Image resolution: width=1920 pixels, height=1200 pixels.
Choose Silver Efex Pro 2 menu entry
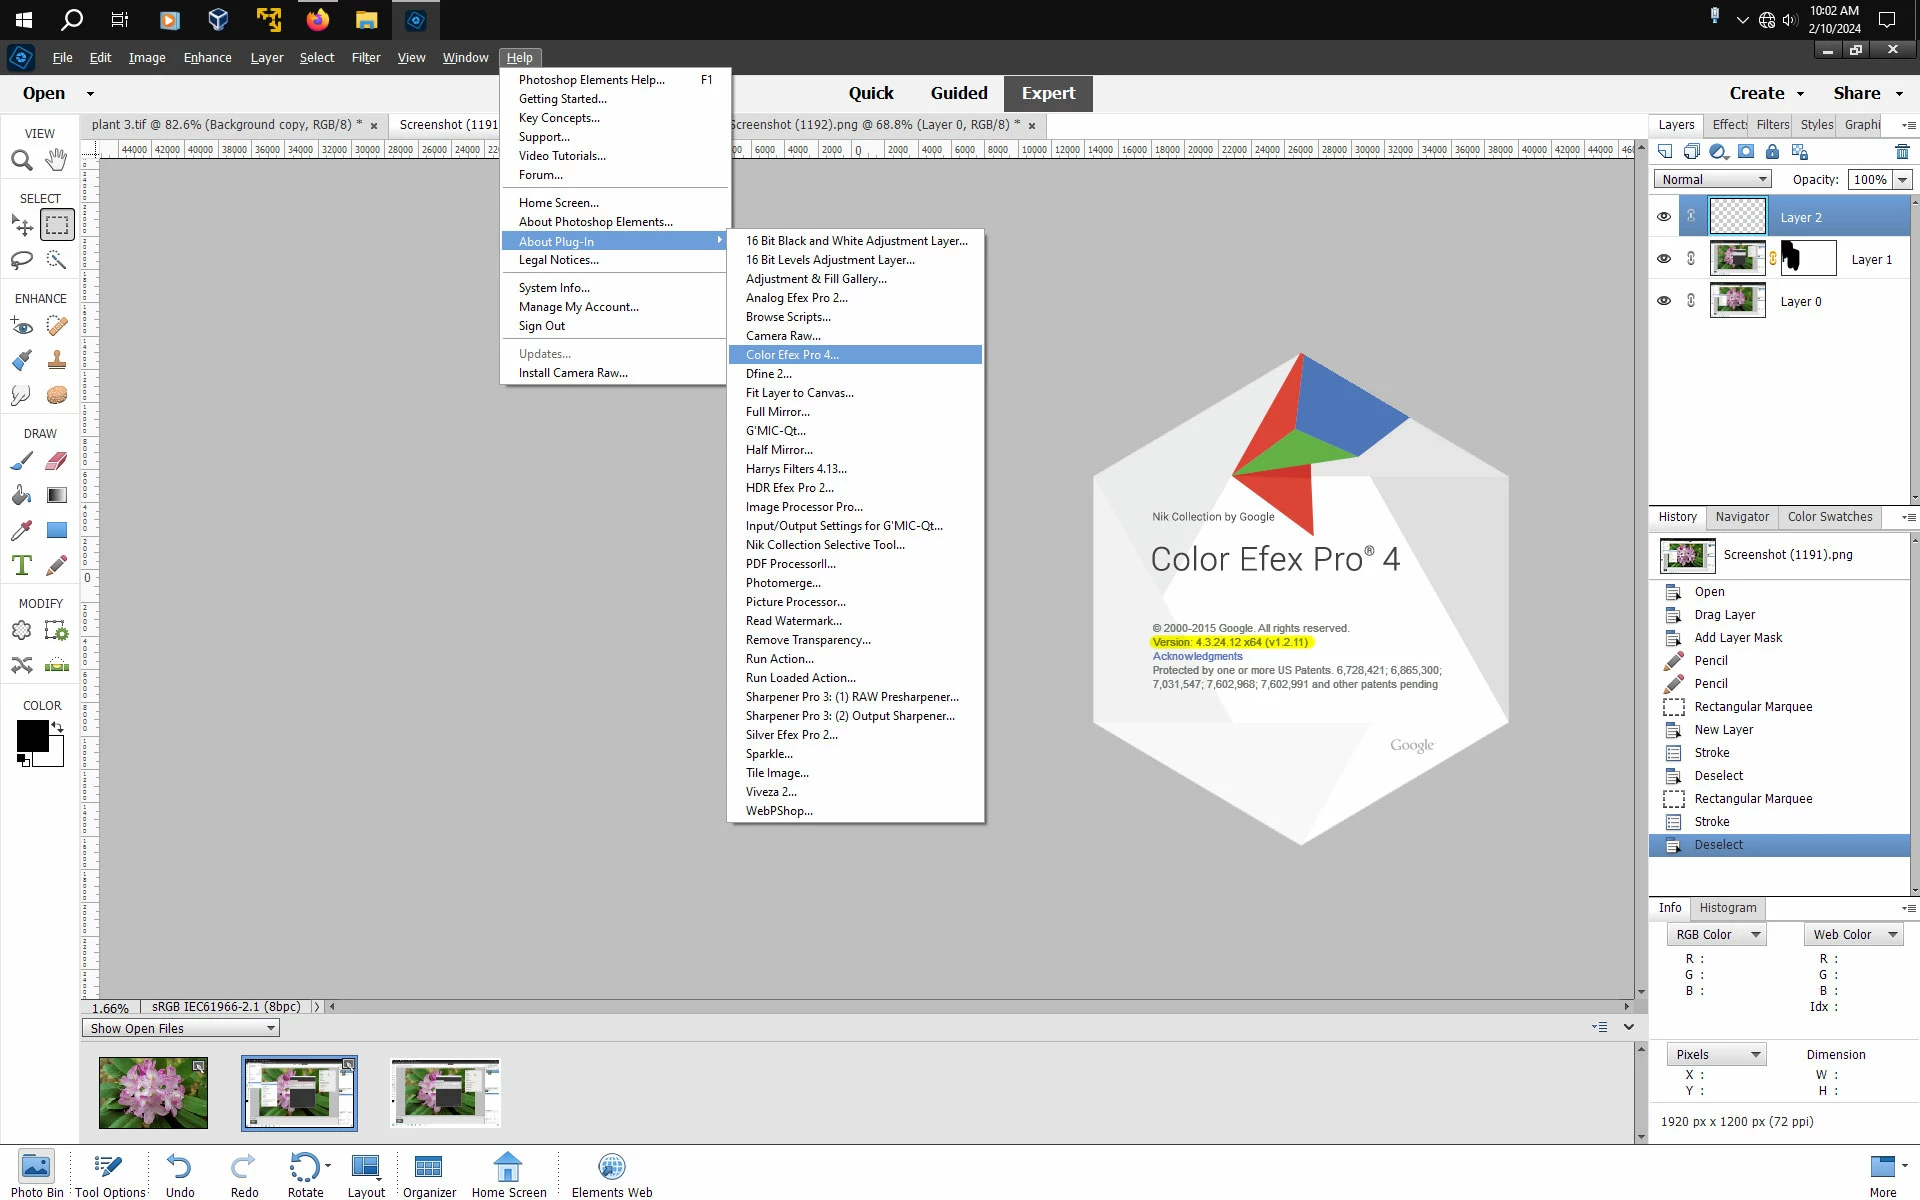791,735
